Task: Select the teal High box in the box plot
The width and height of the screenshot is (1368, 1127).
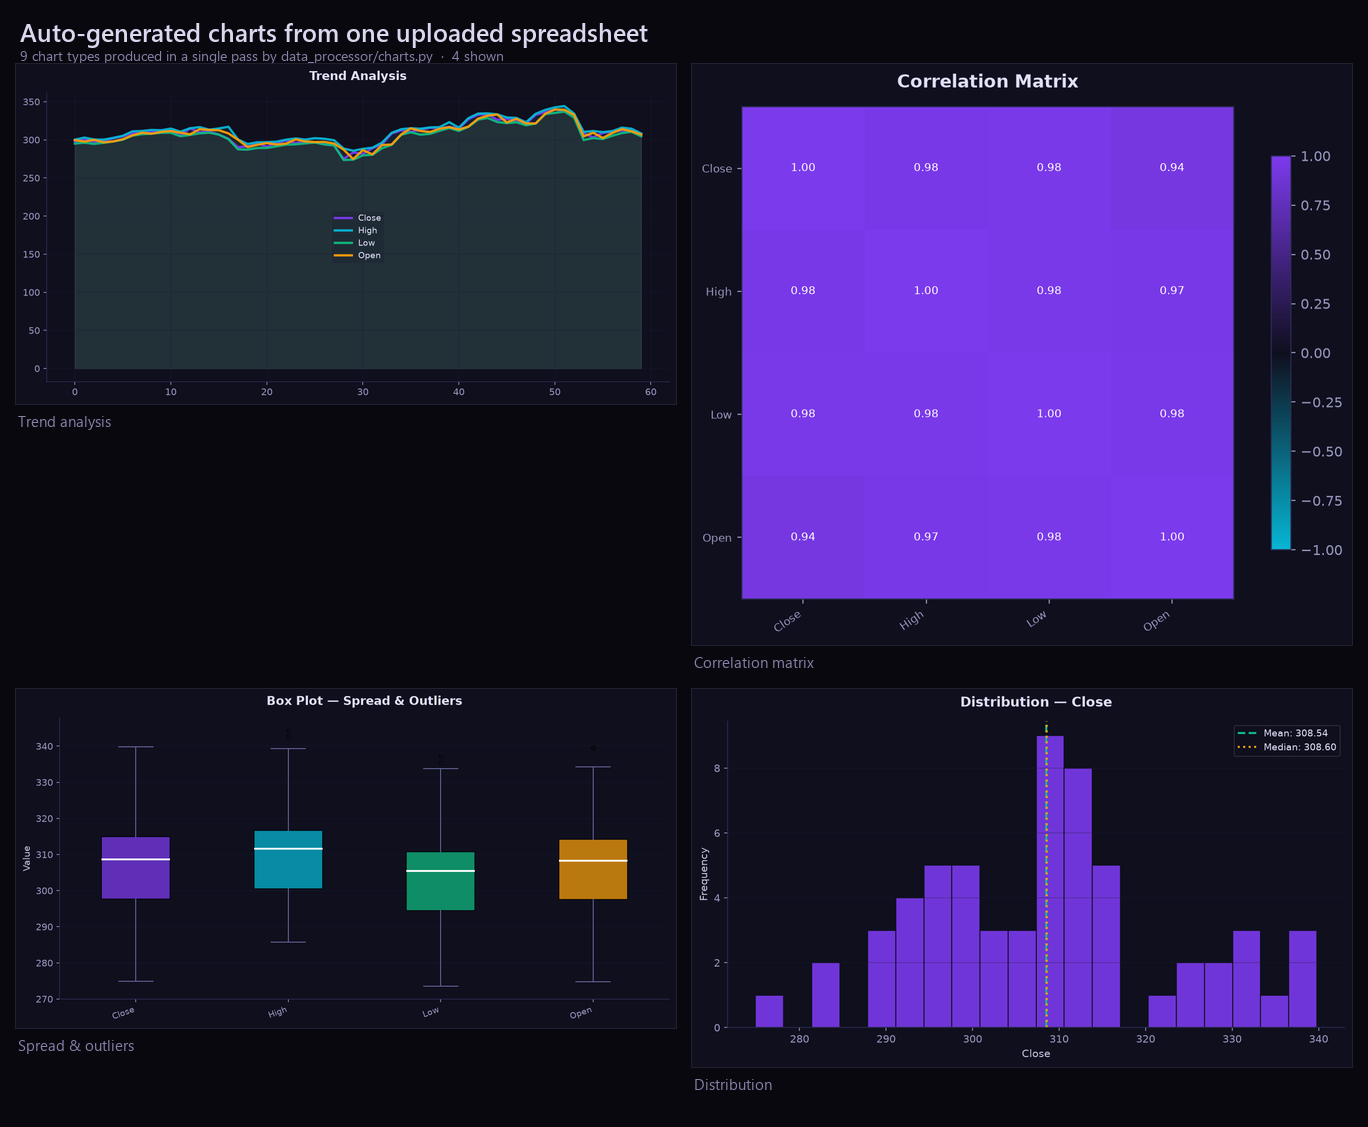Action: pyautogui.click(x=288, y=859)
